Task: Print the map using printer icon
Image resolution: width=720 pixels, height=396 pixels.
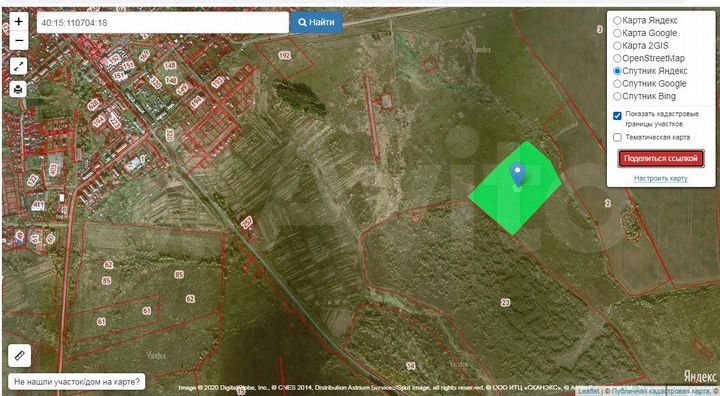Action: 18,89
